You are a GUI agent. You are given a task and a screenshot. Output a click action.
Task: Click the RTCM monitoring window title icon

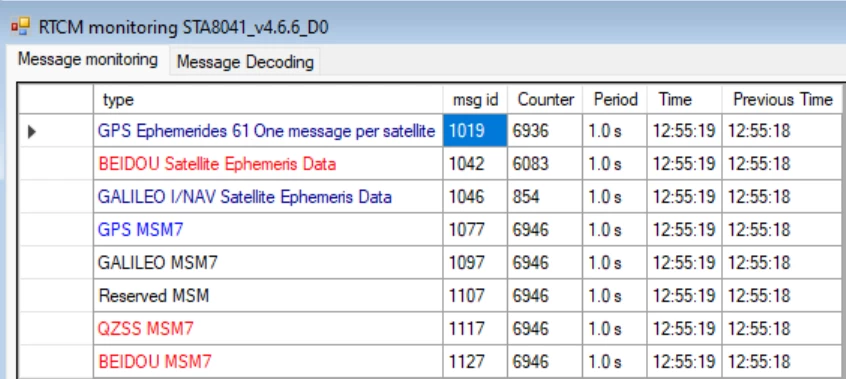pyautogui.click(x=21, y=26)
